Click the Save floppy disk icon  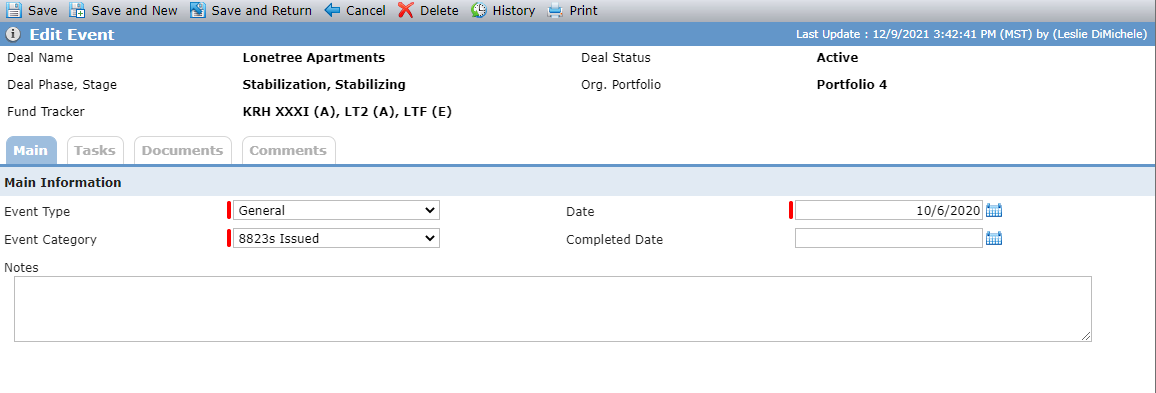[x=14, y=10]
